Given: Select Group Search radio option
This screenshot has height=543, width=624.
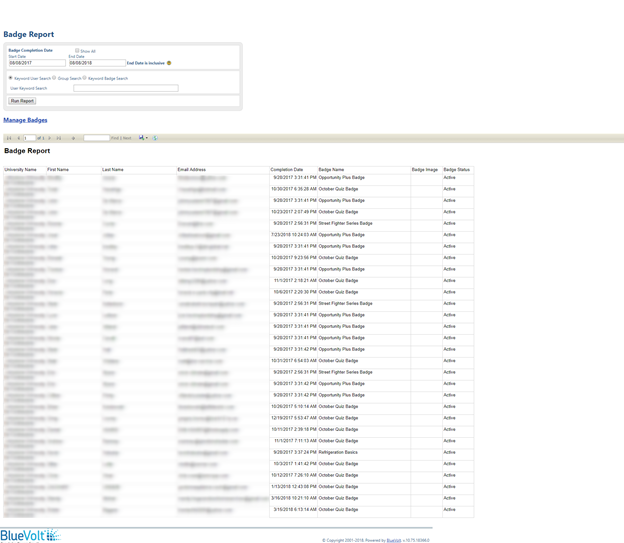Looking at the screenshot, I should pyautogui.click(x=55, y=78).
